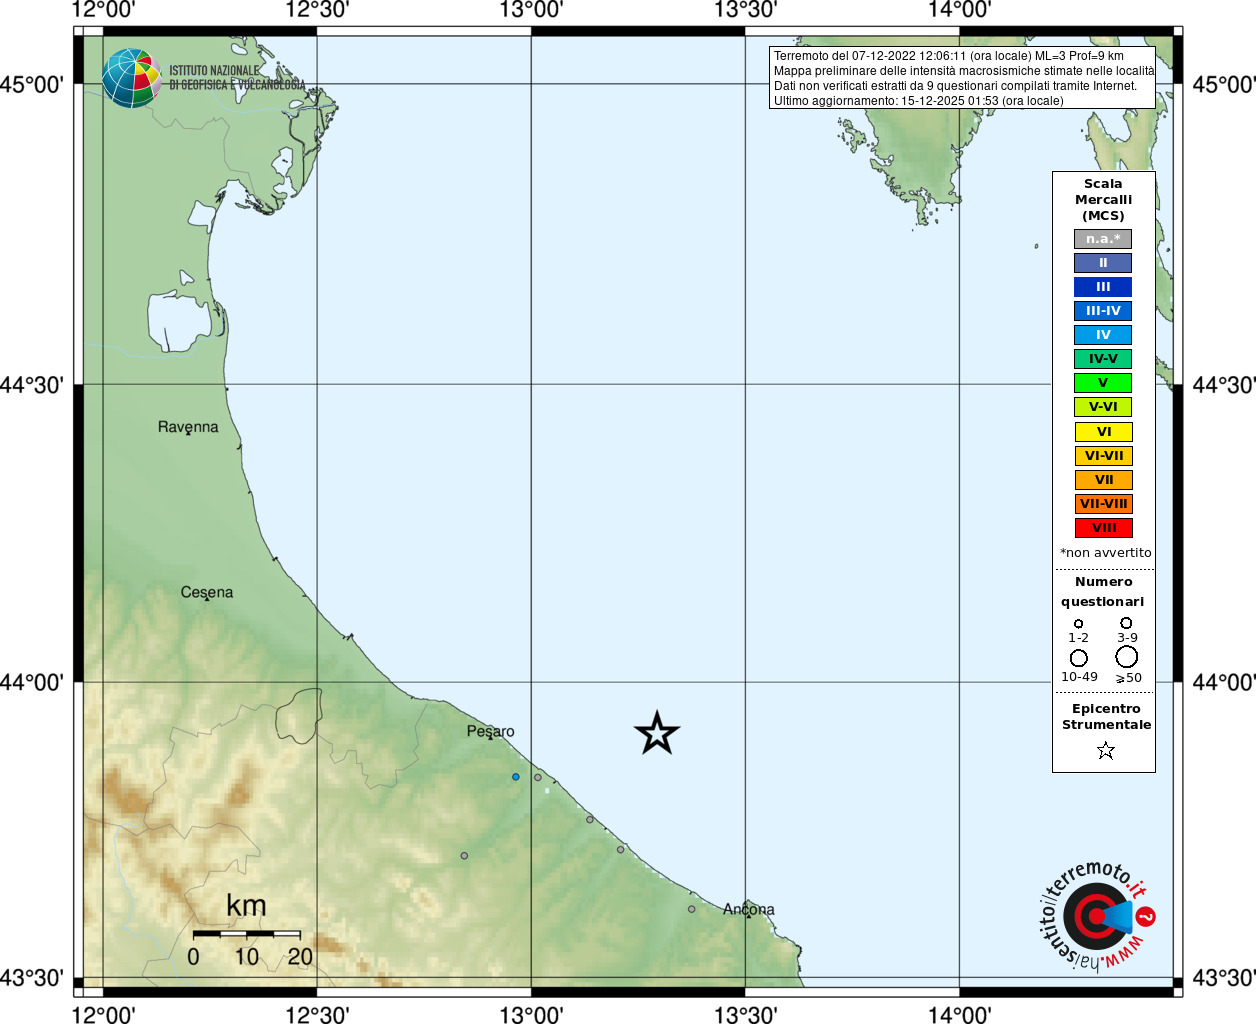1256x1024 pixels.
Task: Click the ≥50 questionnaires circle symbol
Action: click(x=1127, y=657)
